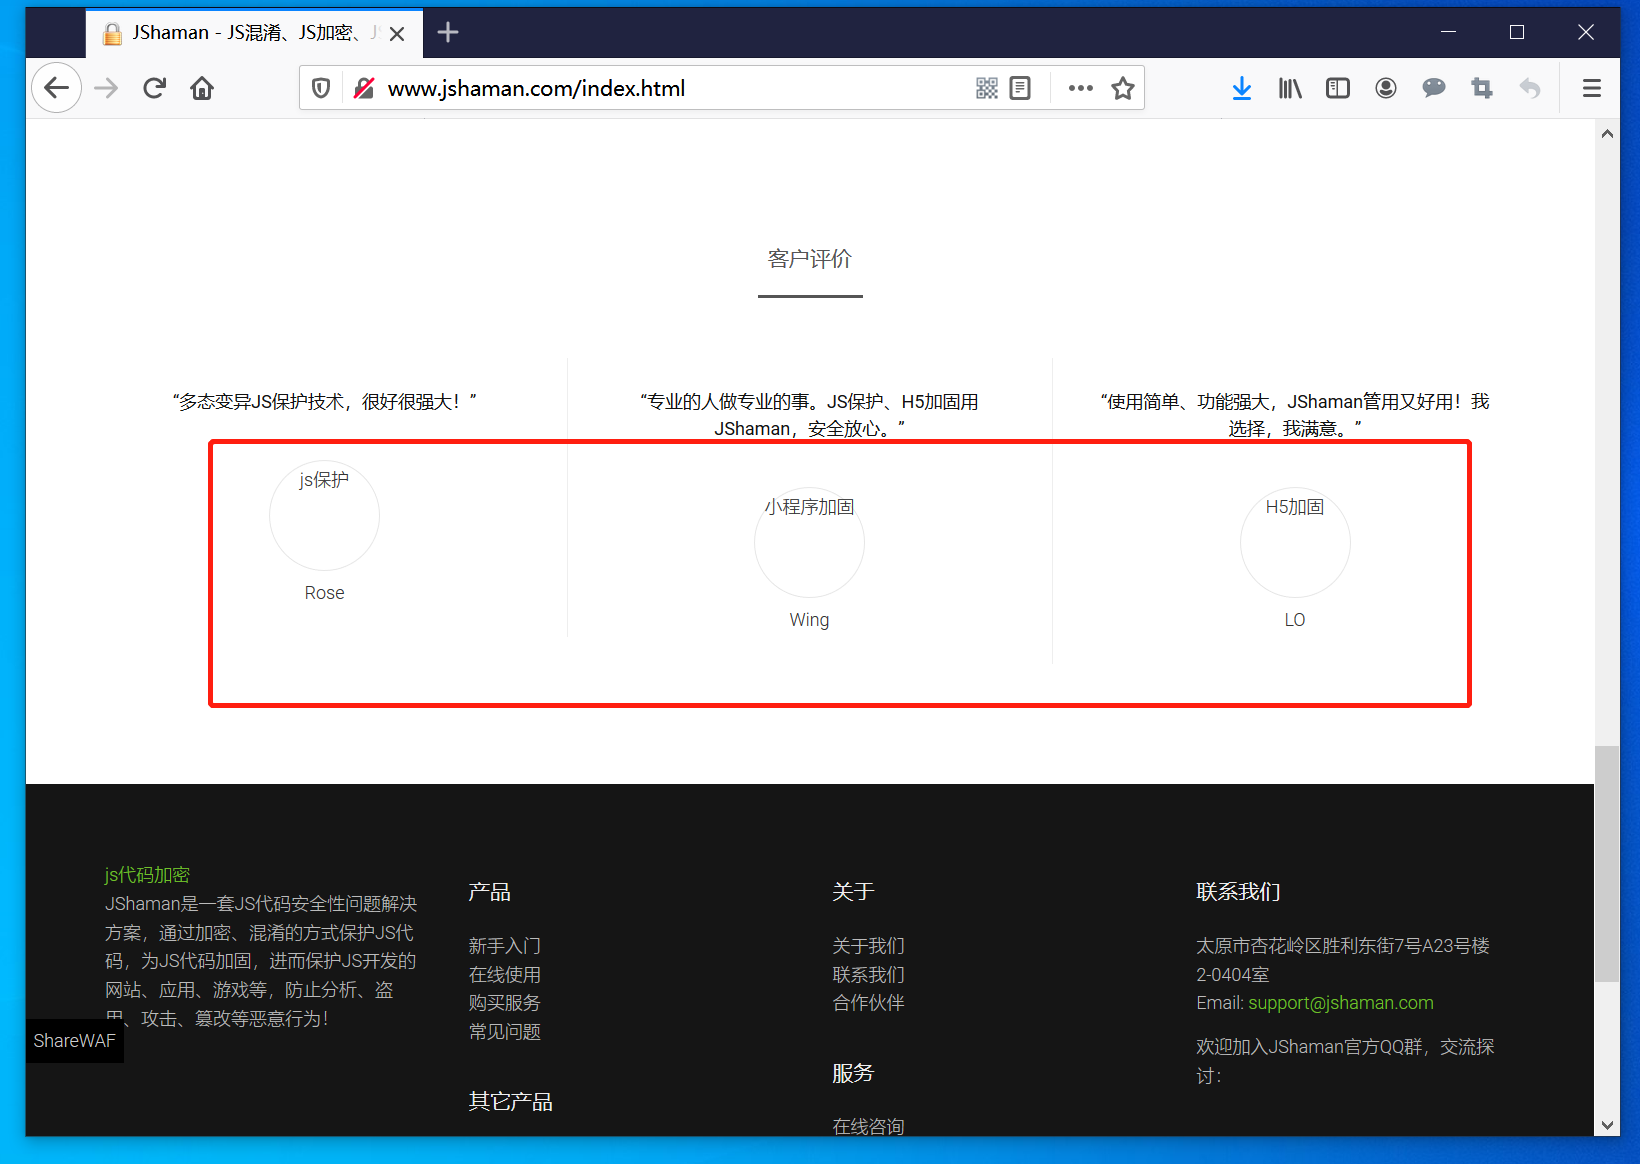Open tracking protection shield info

coord(321,88)
